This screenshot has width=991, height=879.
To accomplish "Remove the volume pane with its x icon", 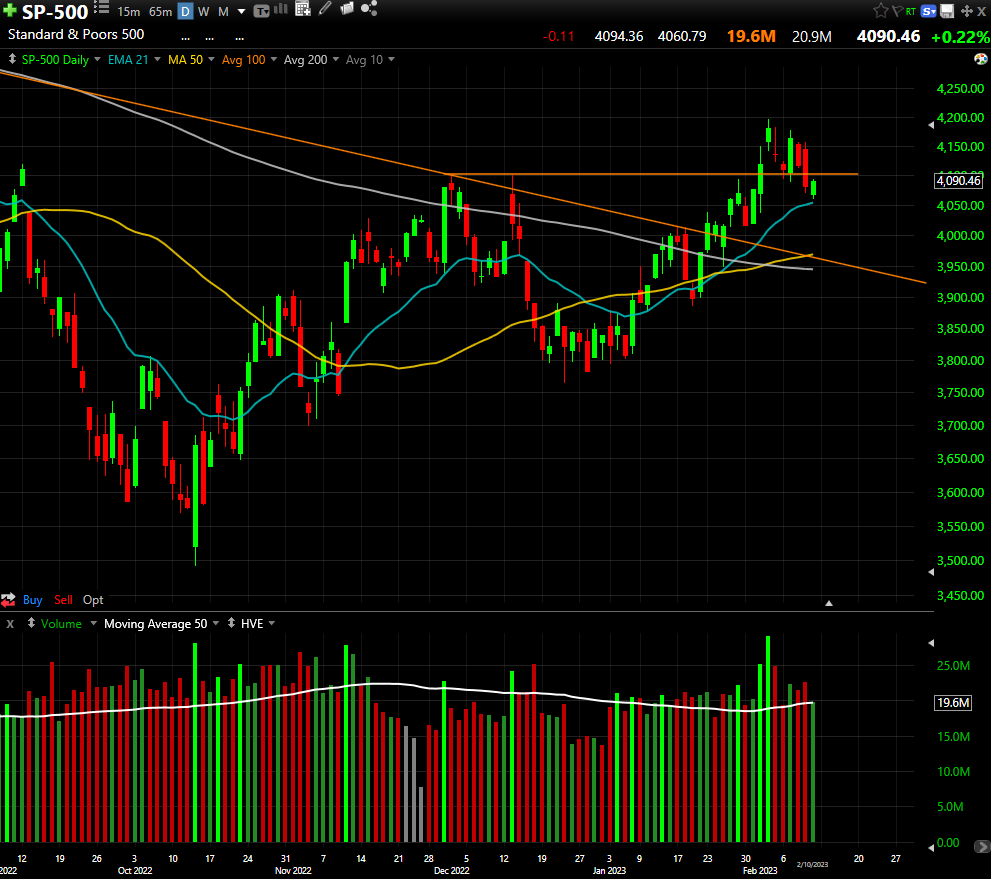I will click(x=10, y=624).
